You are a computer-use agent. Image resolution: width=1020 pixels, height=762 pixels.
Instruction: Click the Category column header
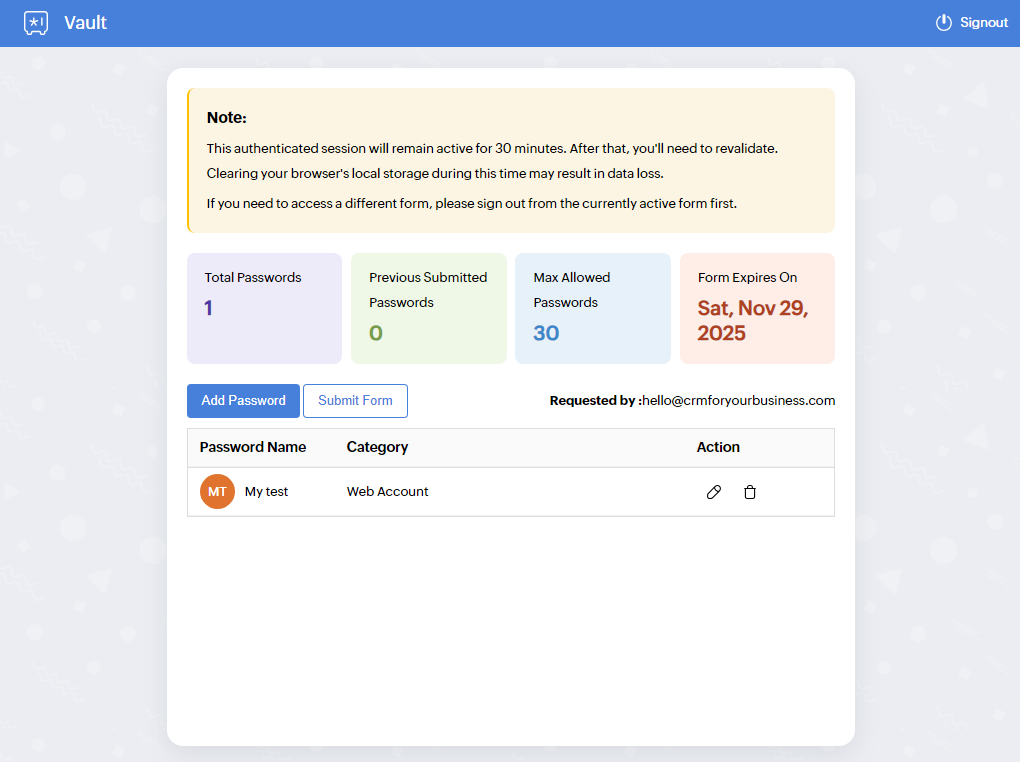(x=377, y=447)
